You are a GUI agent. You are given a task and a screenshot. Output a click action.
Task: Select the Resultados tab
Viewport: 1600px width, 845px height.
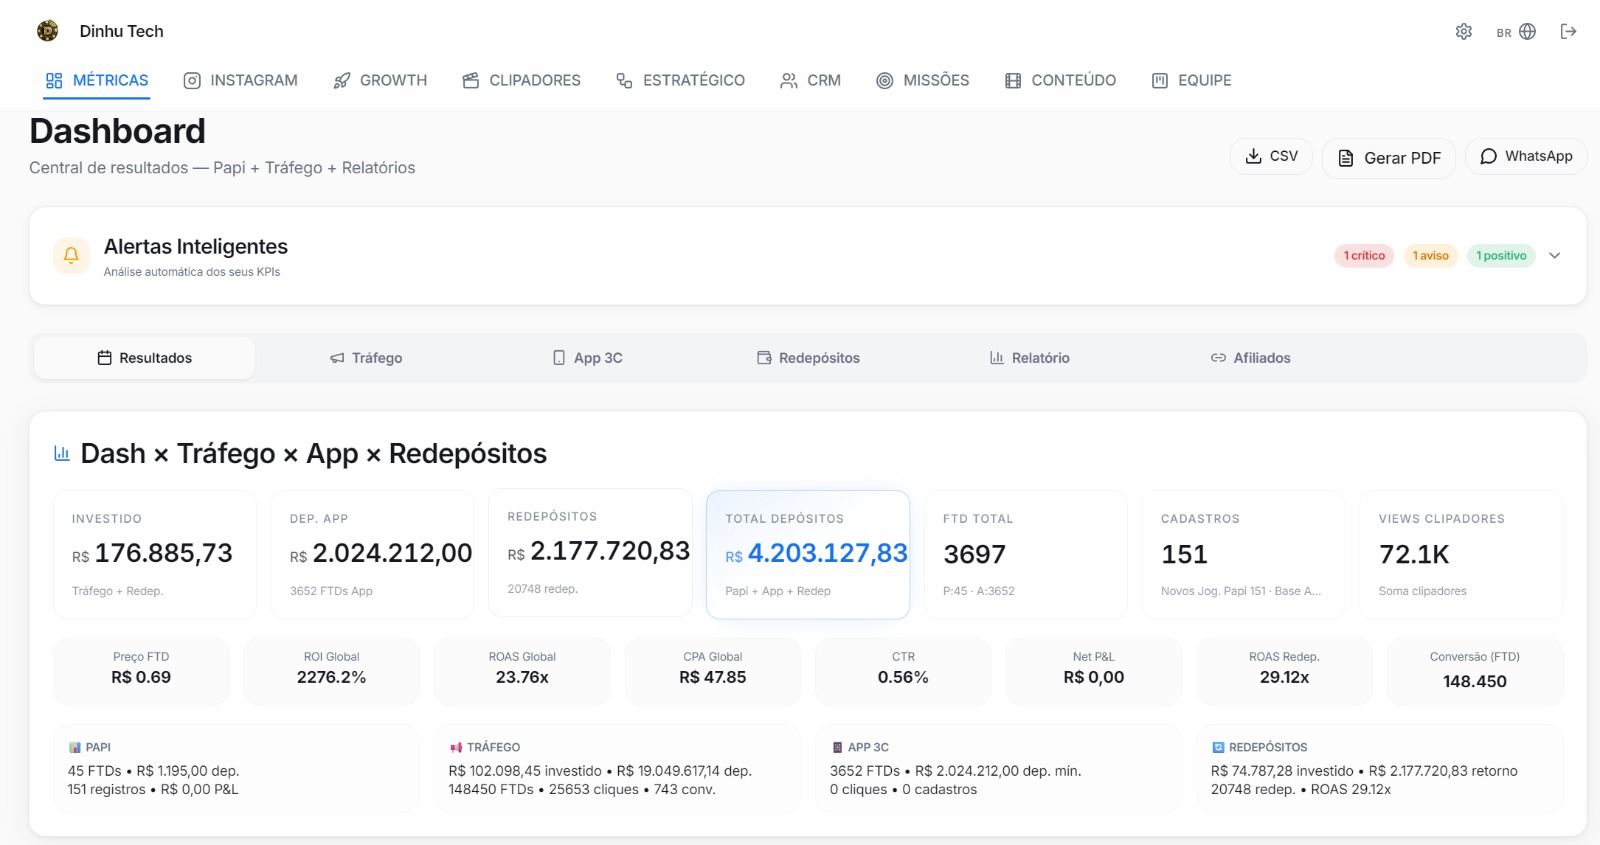144,358
